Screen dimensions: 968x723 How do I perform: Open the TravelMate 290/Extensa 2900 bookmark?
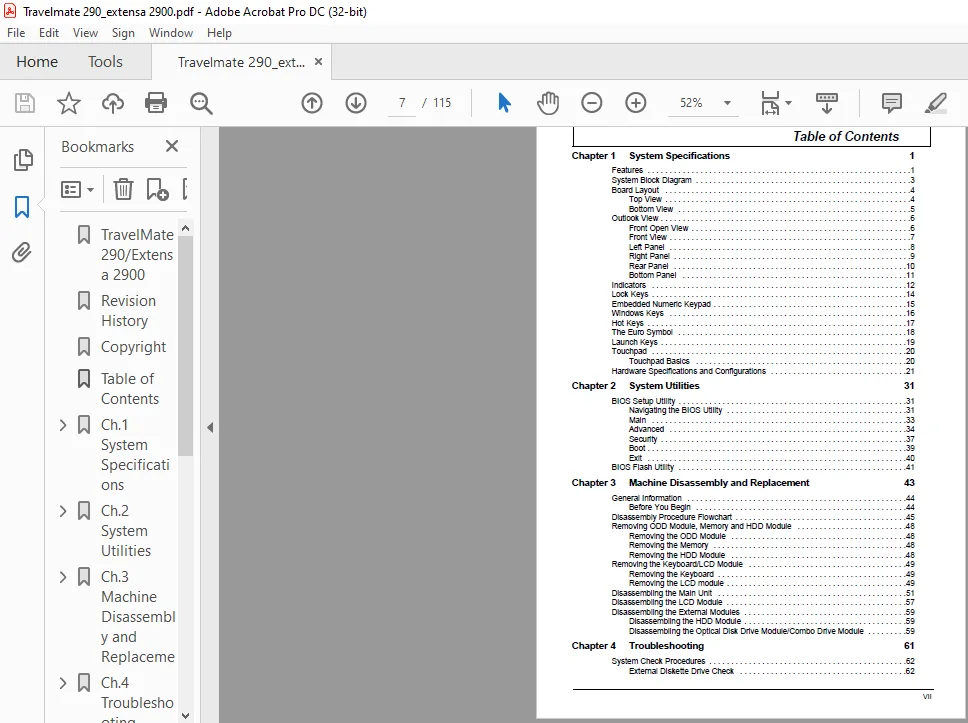(x=137, y=254)
